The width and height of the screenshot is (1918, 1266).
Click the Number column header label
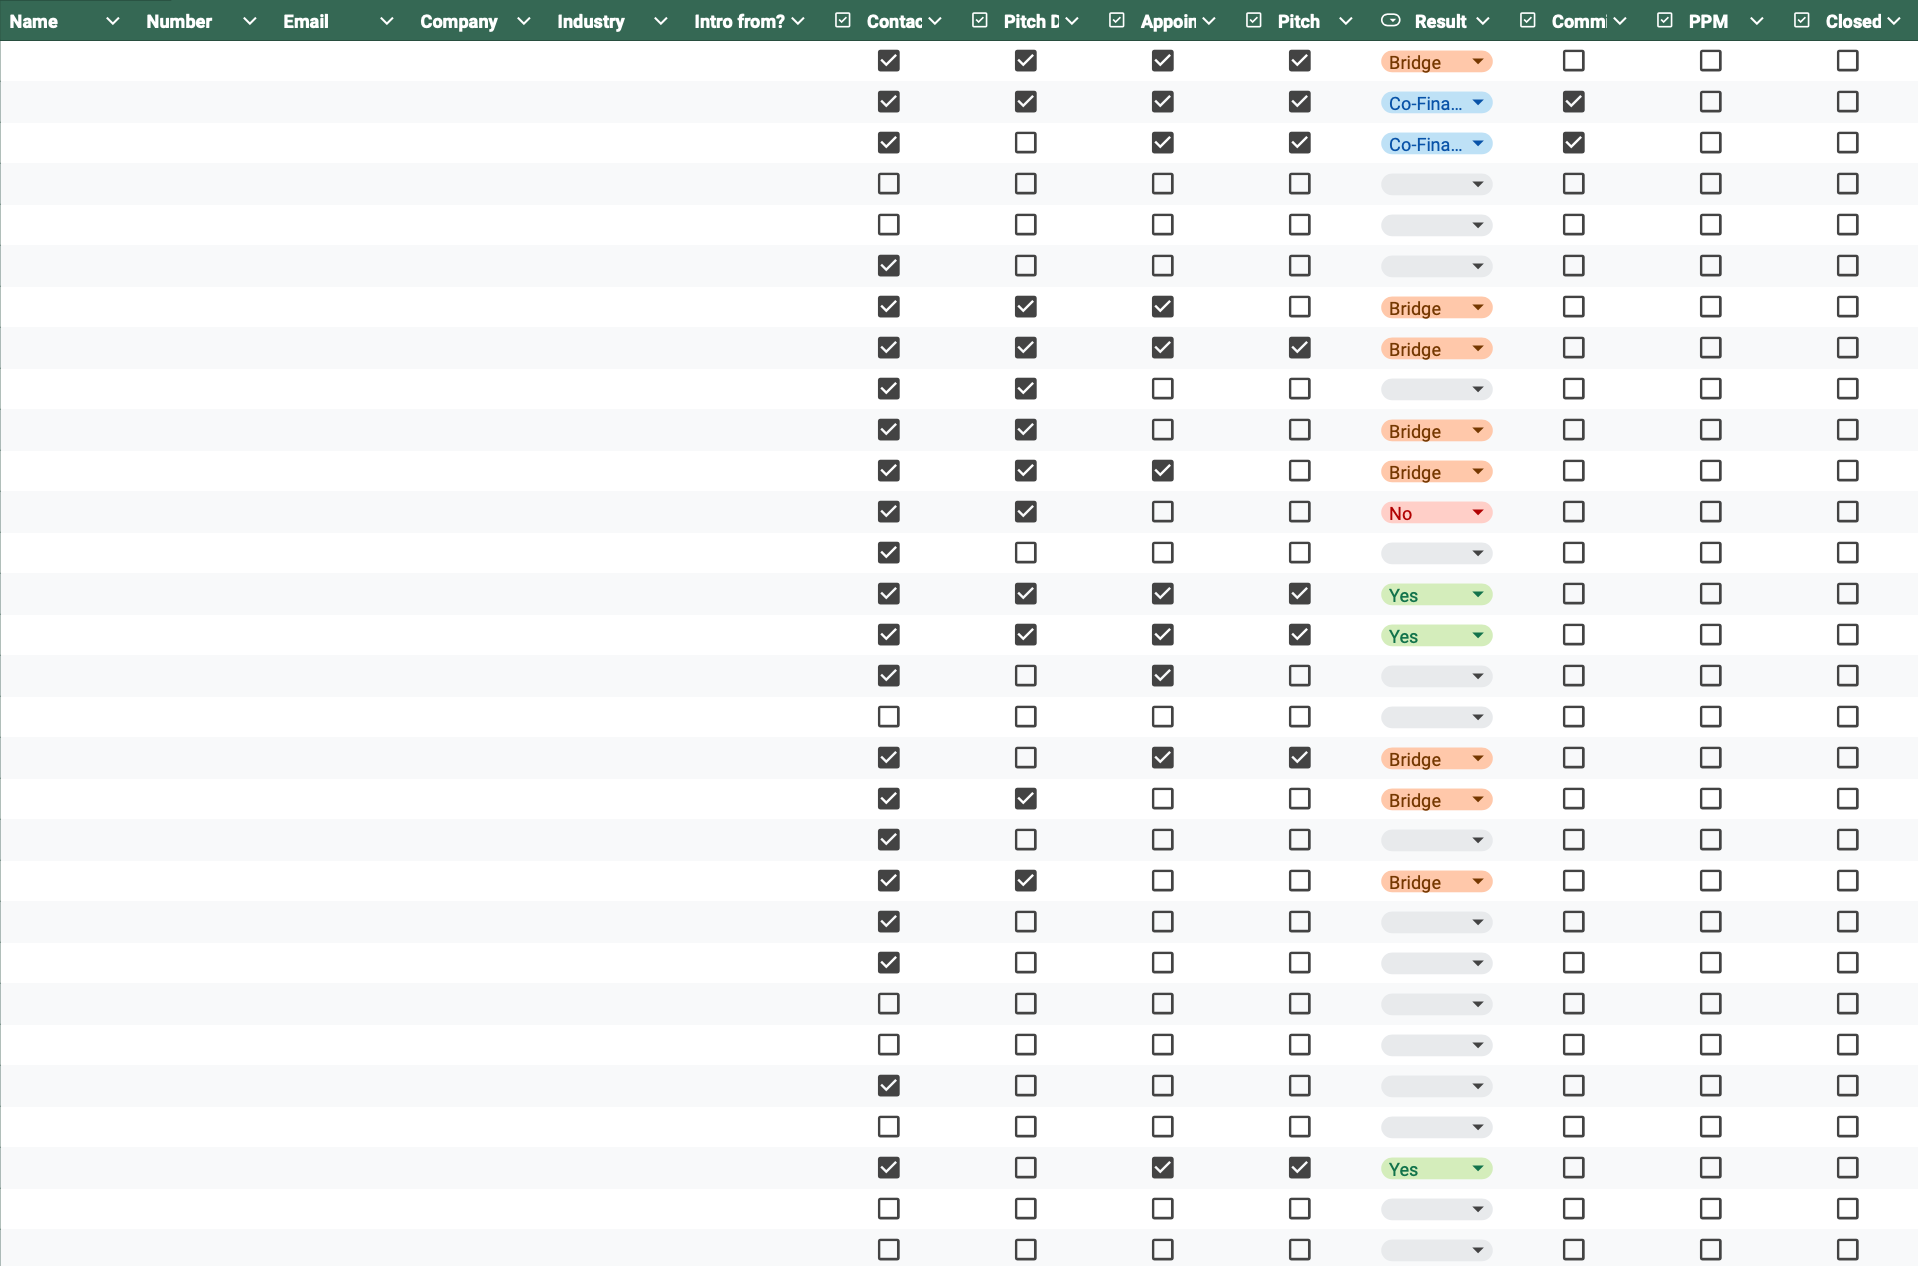coord(179,21)
